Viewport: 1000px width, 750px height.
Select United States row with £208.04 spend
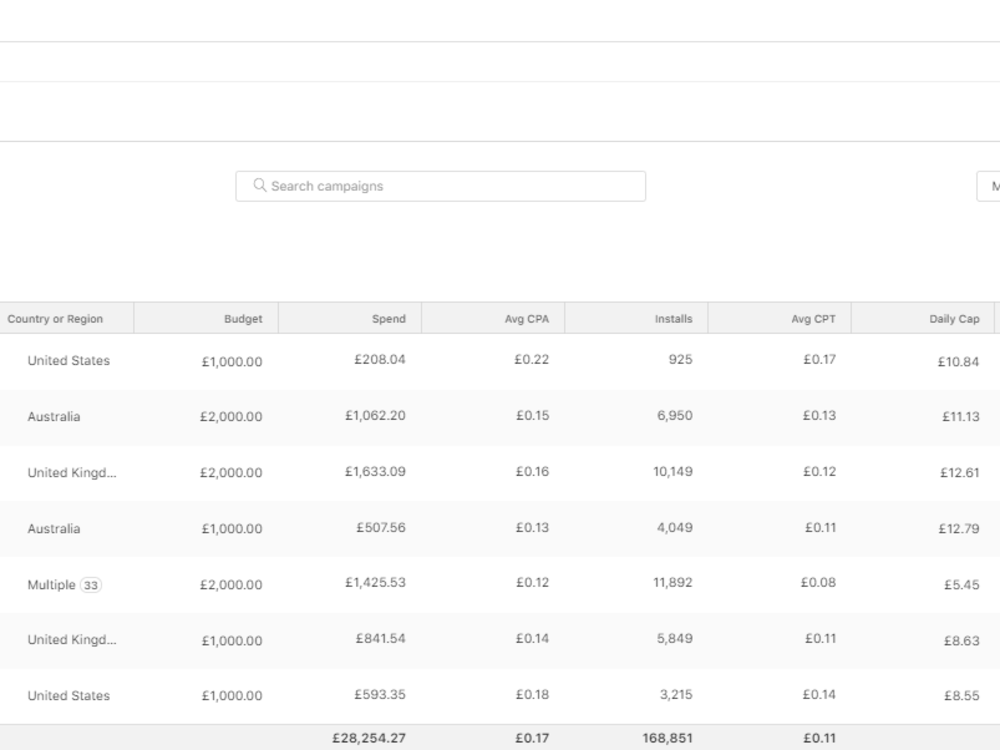click(500, 361)
